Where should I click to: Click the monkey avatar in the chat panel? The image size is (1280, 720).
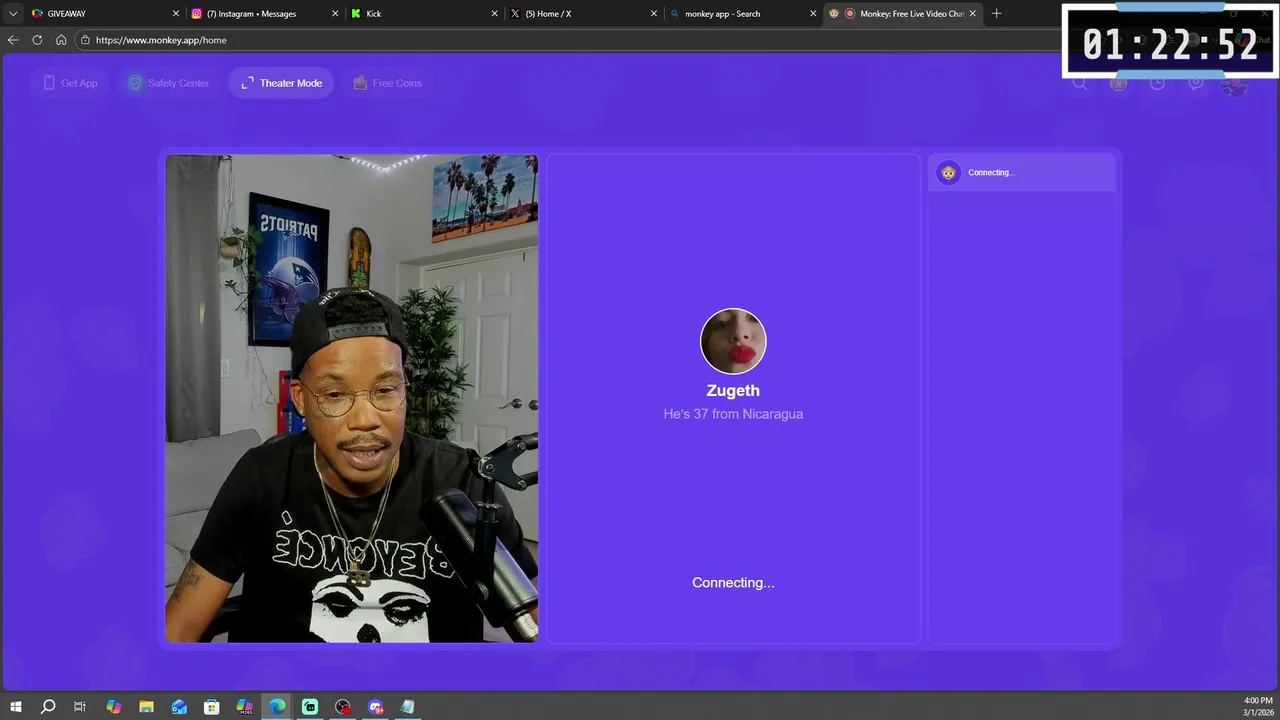[948, 173]
